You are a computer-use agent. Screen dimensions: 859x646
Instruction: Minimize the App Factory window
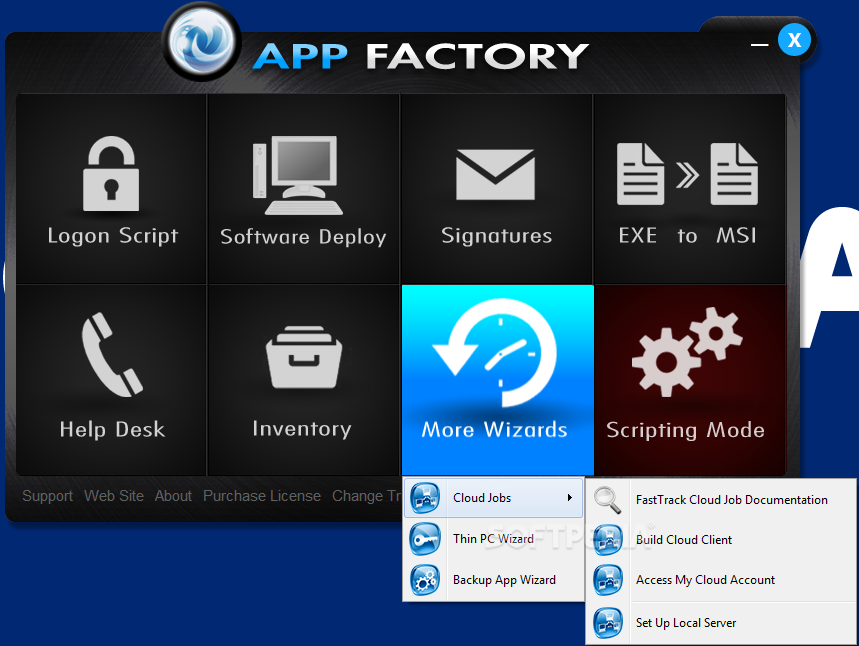759,44
